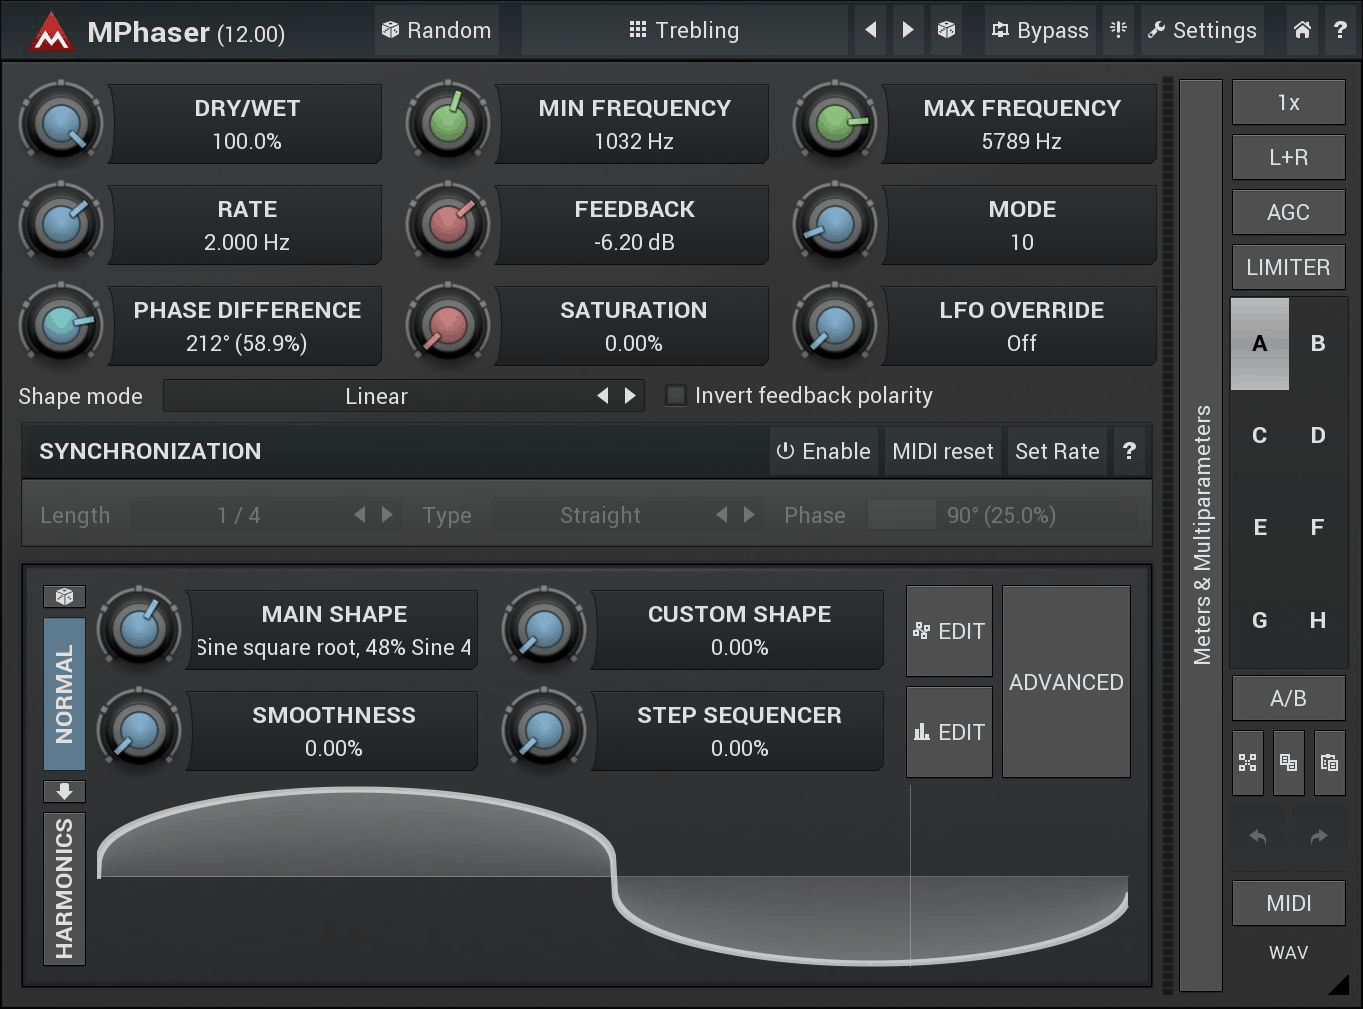Toggle the LIMITER button
The image size is (1363, 1009).
(1288, 267)
